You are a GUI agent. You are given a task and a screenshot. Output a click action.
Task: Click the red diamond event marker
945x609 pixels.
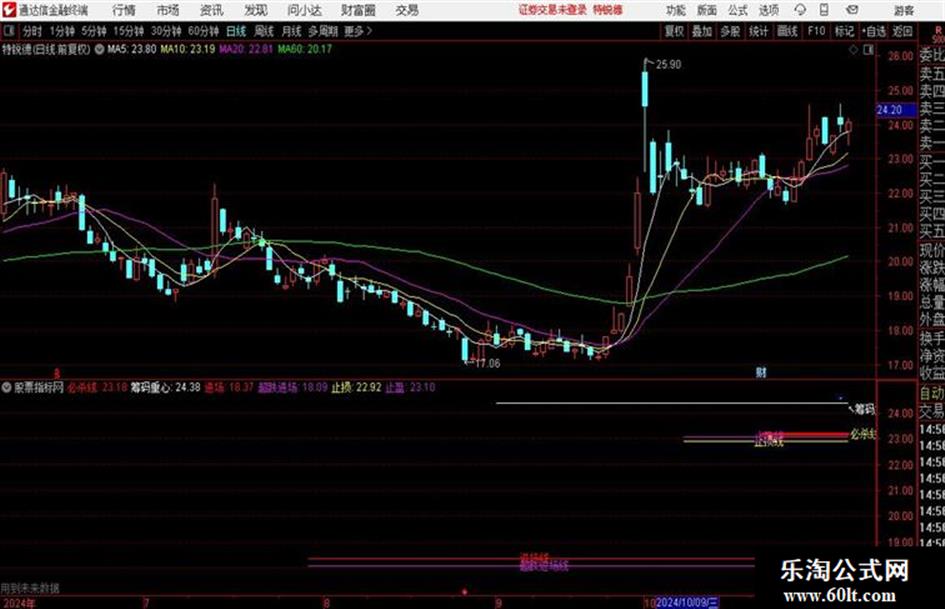464,592
